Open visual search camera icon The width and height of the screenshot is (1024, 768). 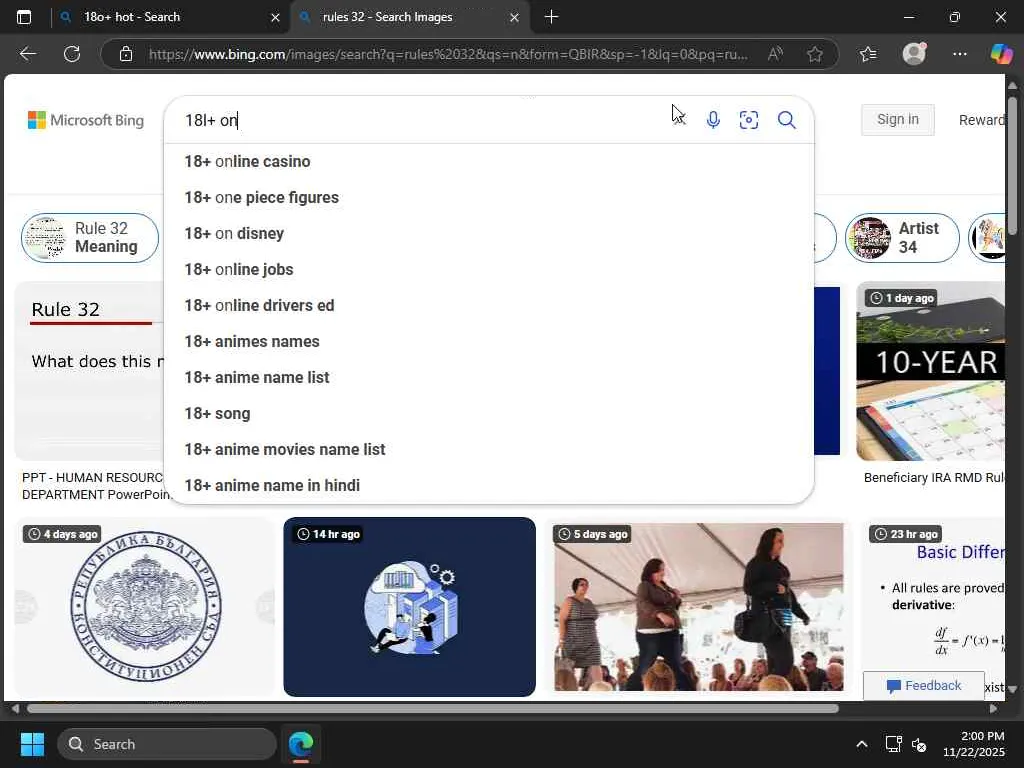point(749,120)
